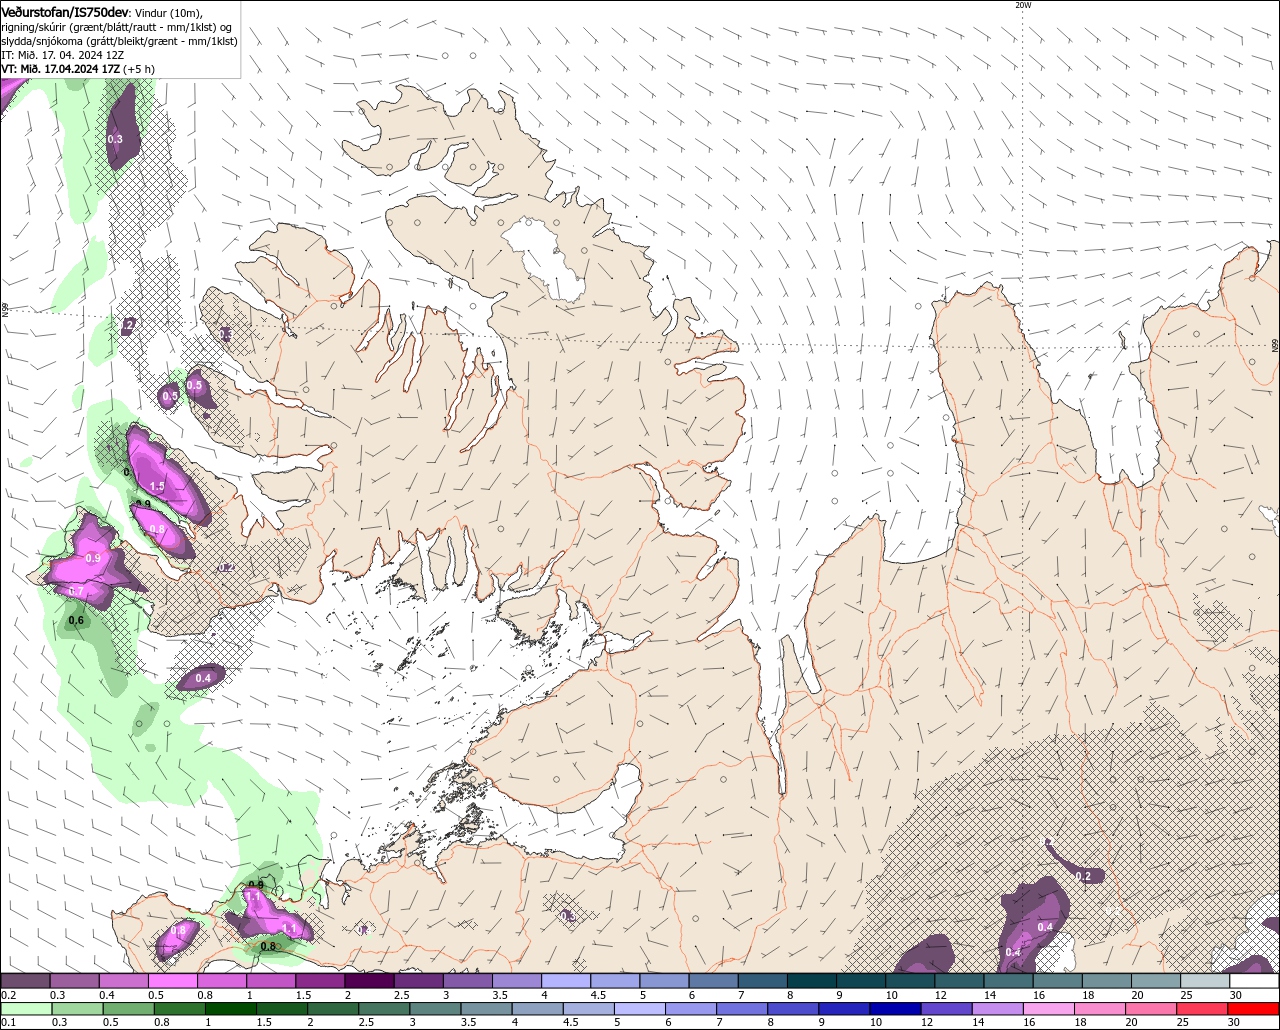Click the 2 swatch in green rain legend

click(x=333, y=1009)
